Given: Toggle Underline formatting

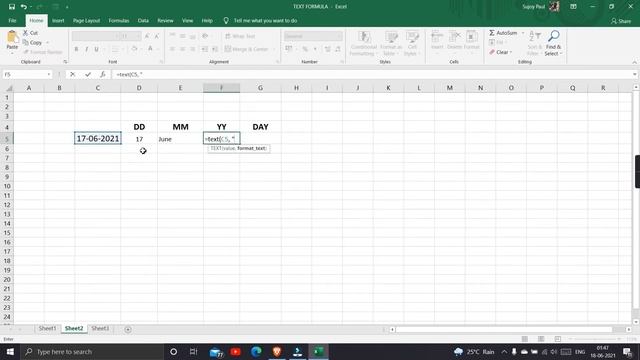Looking at the screenshot, I should pyautogui.click(x=97, y=49).
